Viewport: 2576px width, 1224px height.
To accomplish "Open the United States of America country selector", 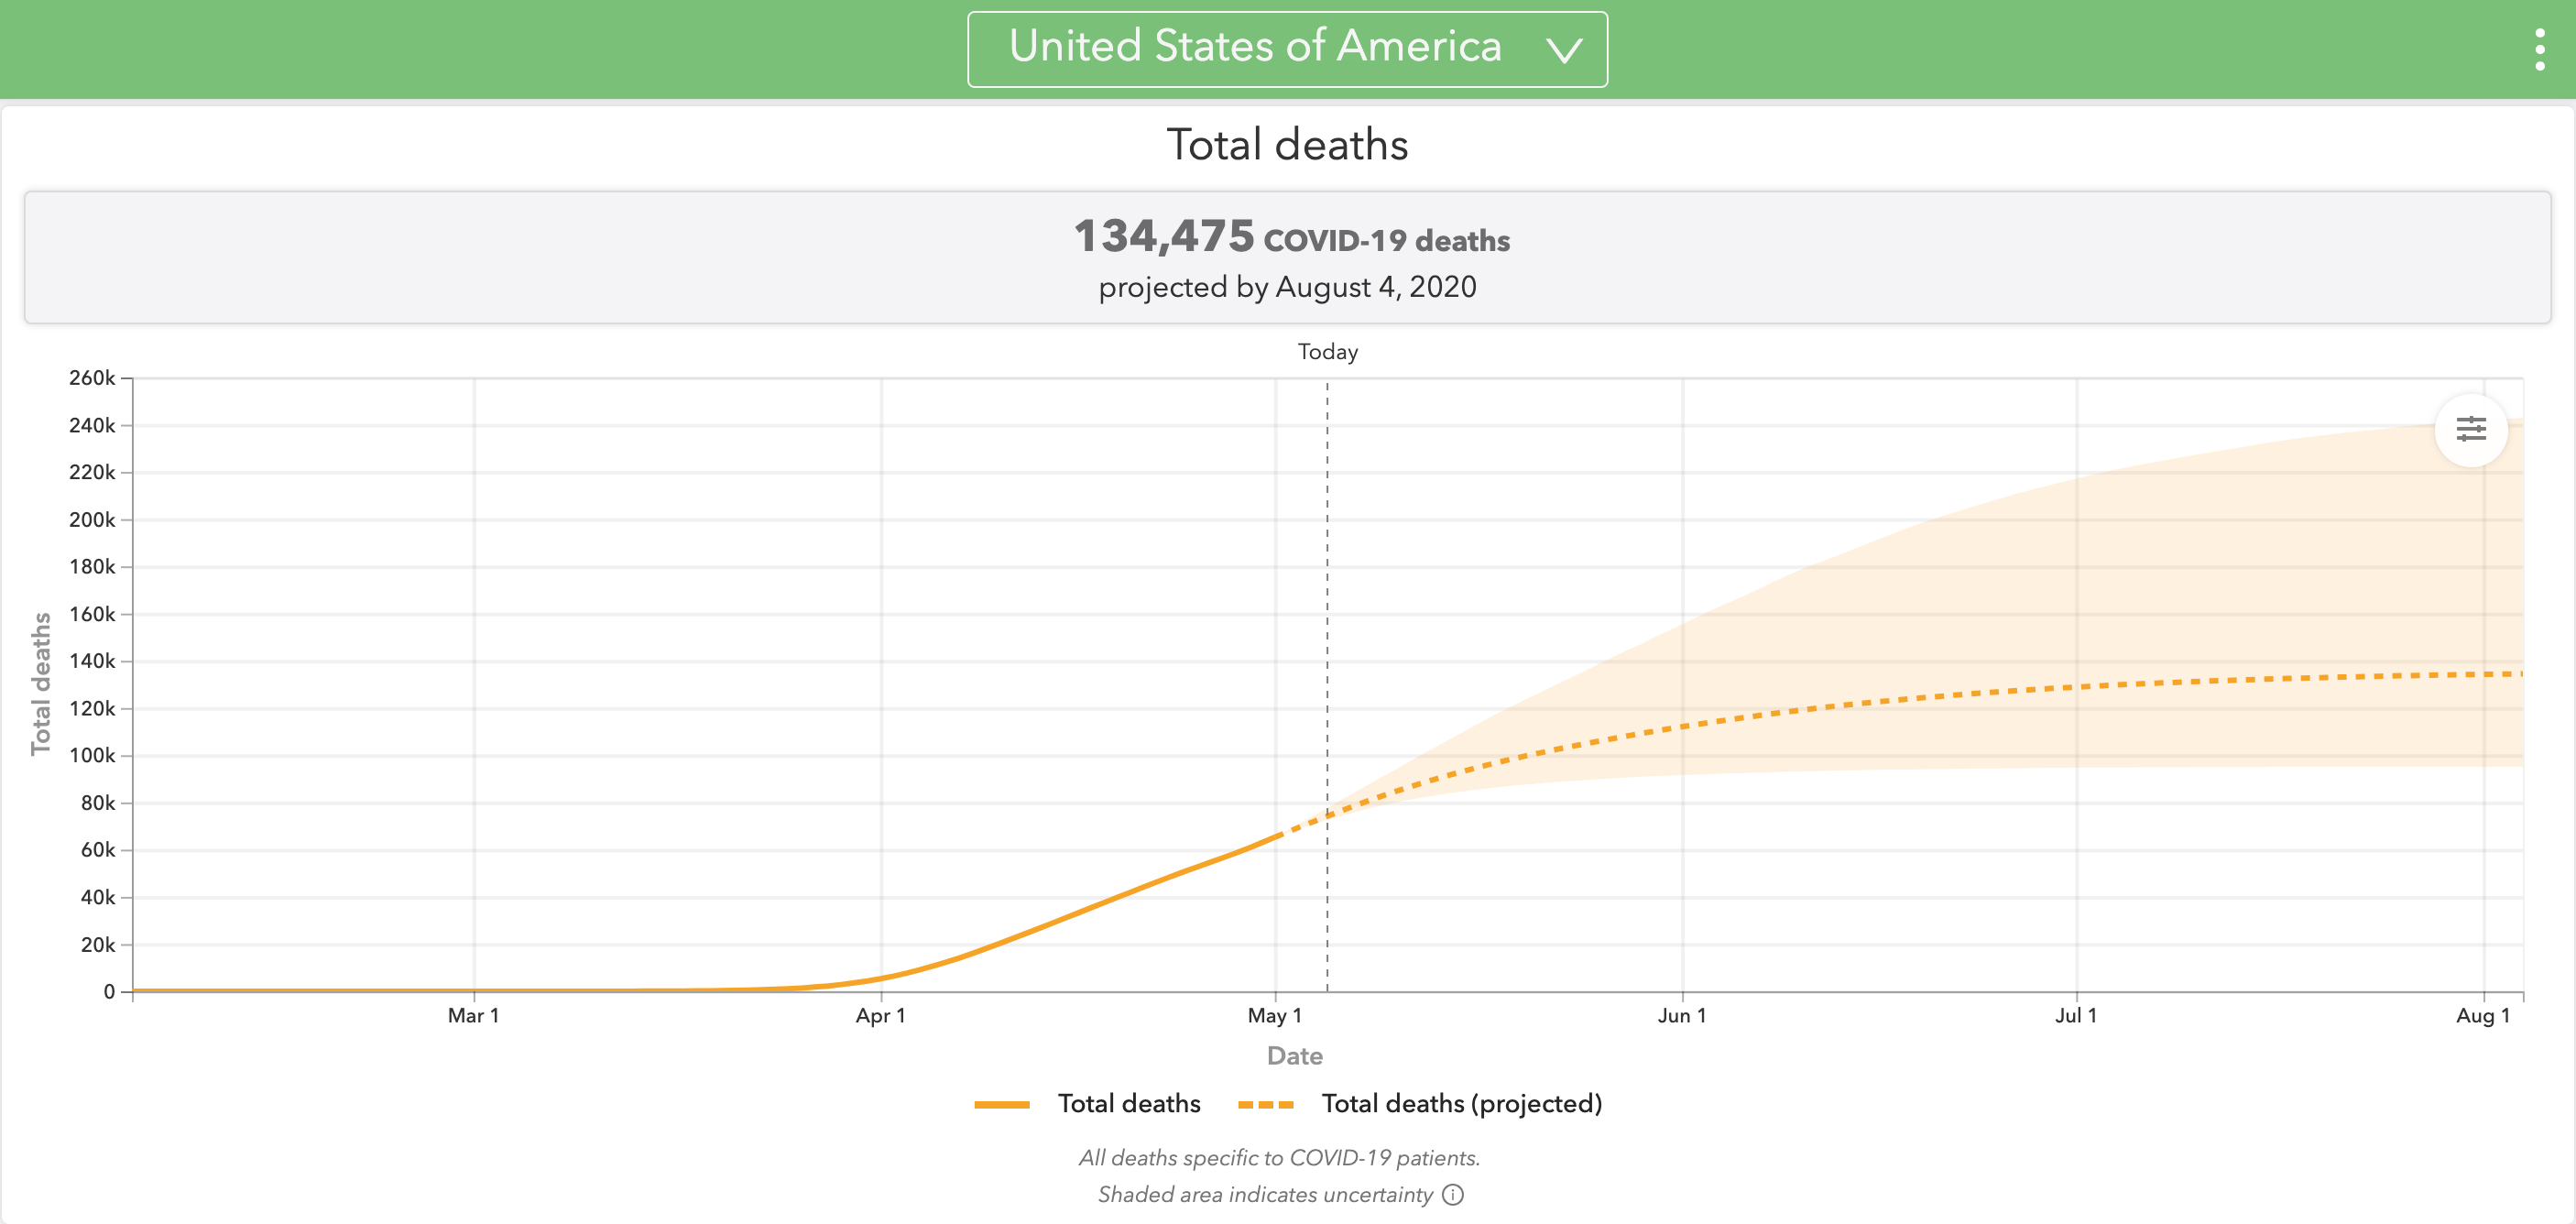I will coord(1254,48).
